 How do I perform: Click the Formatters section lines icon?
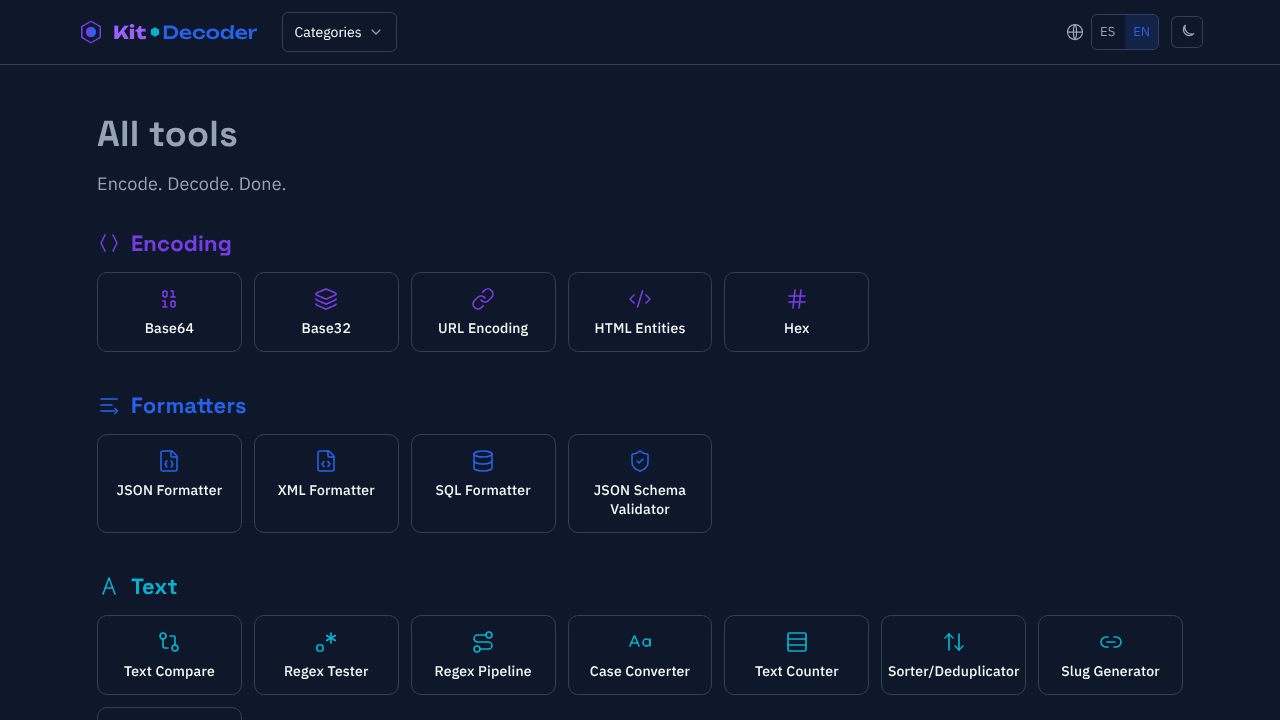109,405
